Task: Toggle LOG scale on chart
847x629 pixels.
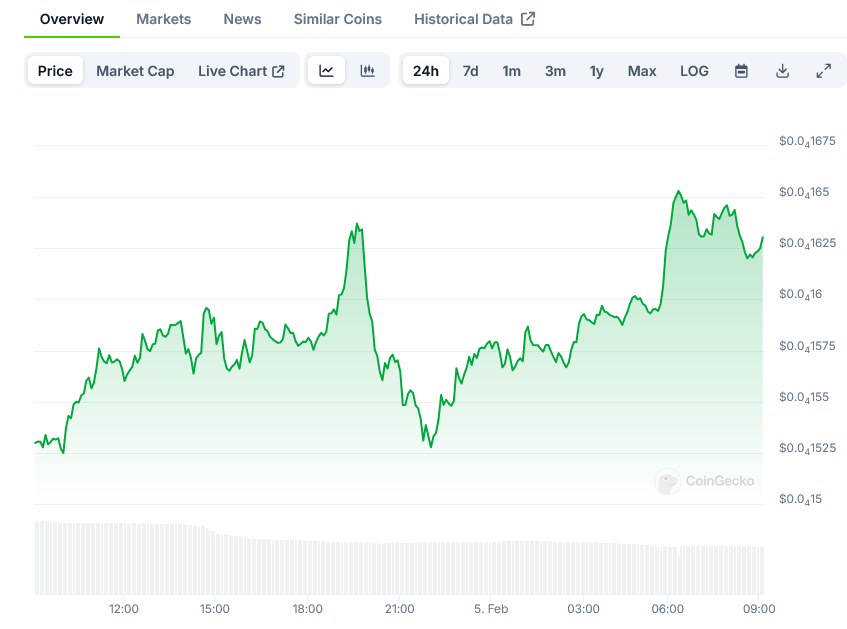Action: pyautogui.click(x=694, y=71)
